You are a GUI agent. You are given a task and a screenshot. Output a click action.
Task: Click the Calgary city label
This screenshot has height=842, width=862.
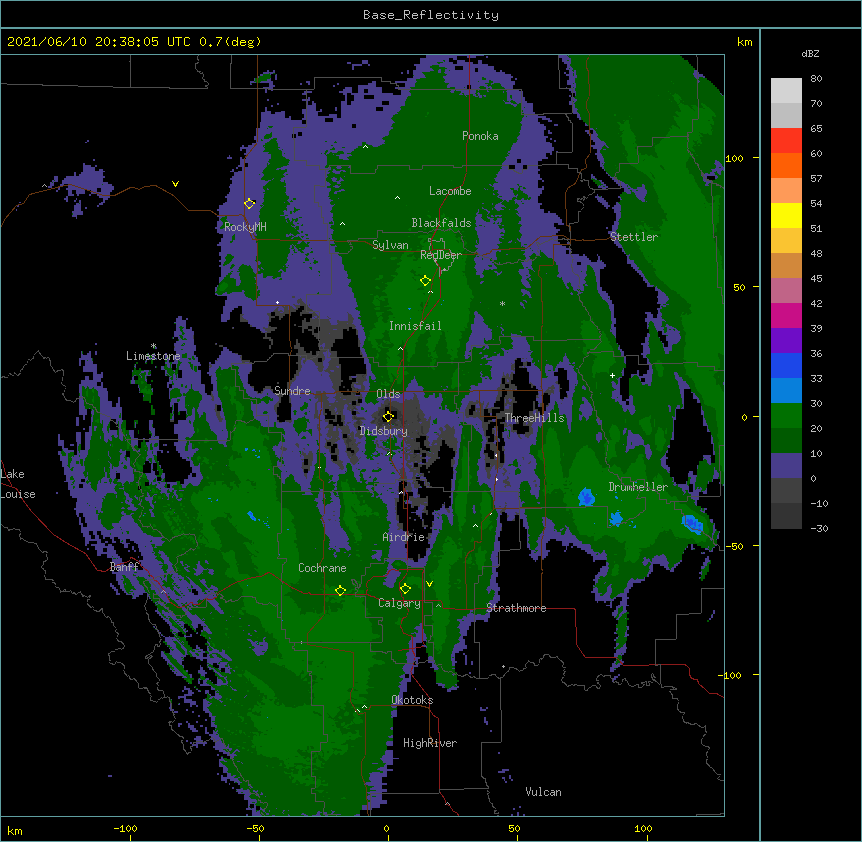[399, 603]
